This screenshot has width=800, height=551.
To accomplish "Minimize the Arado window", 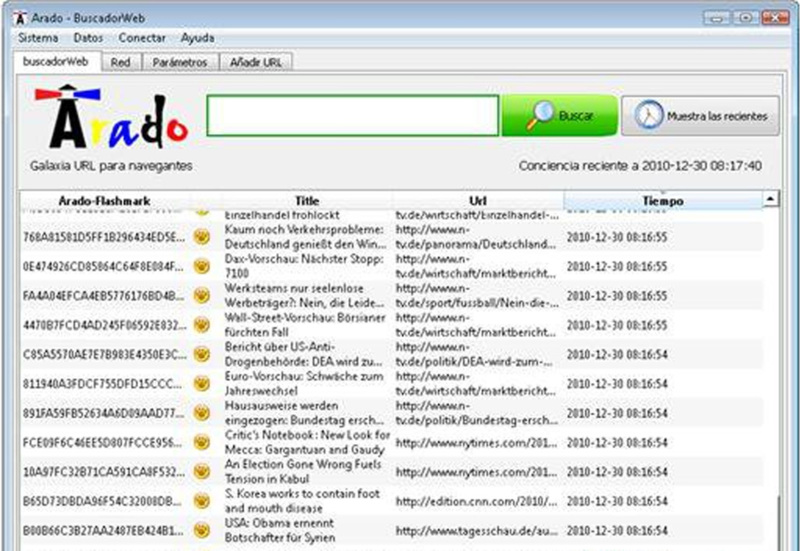I will coord(716,18).
